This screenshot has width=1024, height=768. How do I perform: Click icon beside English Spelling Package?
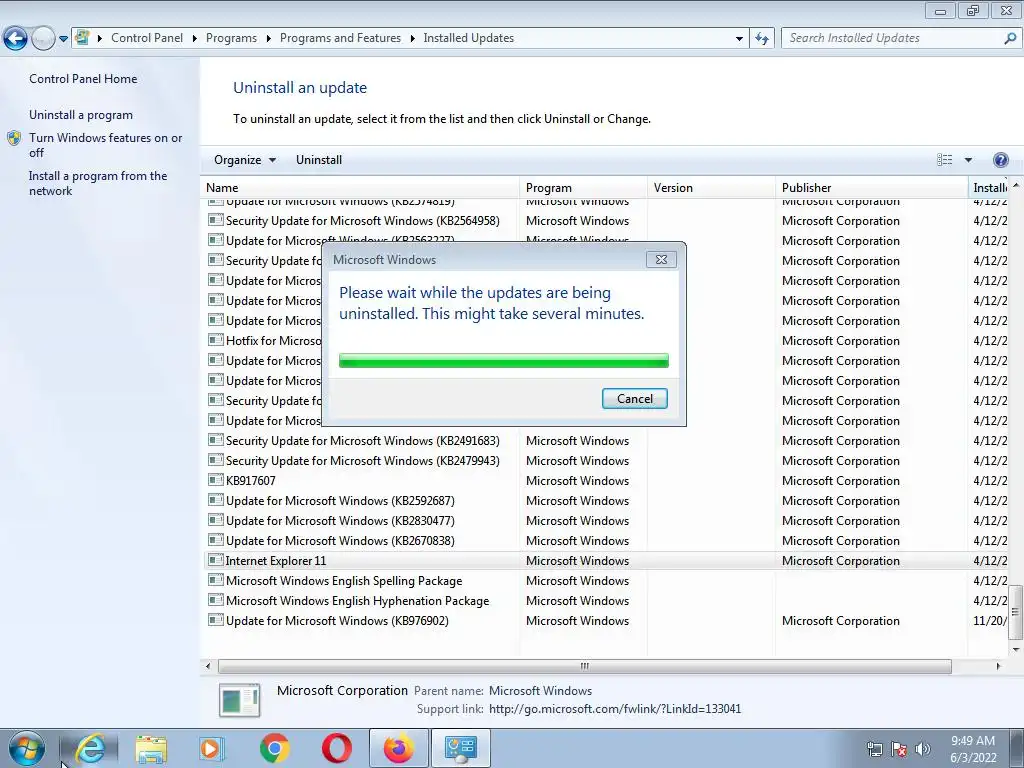point(216,580)
